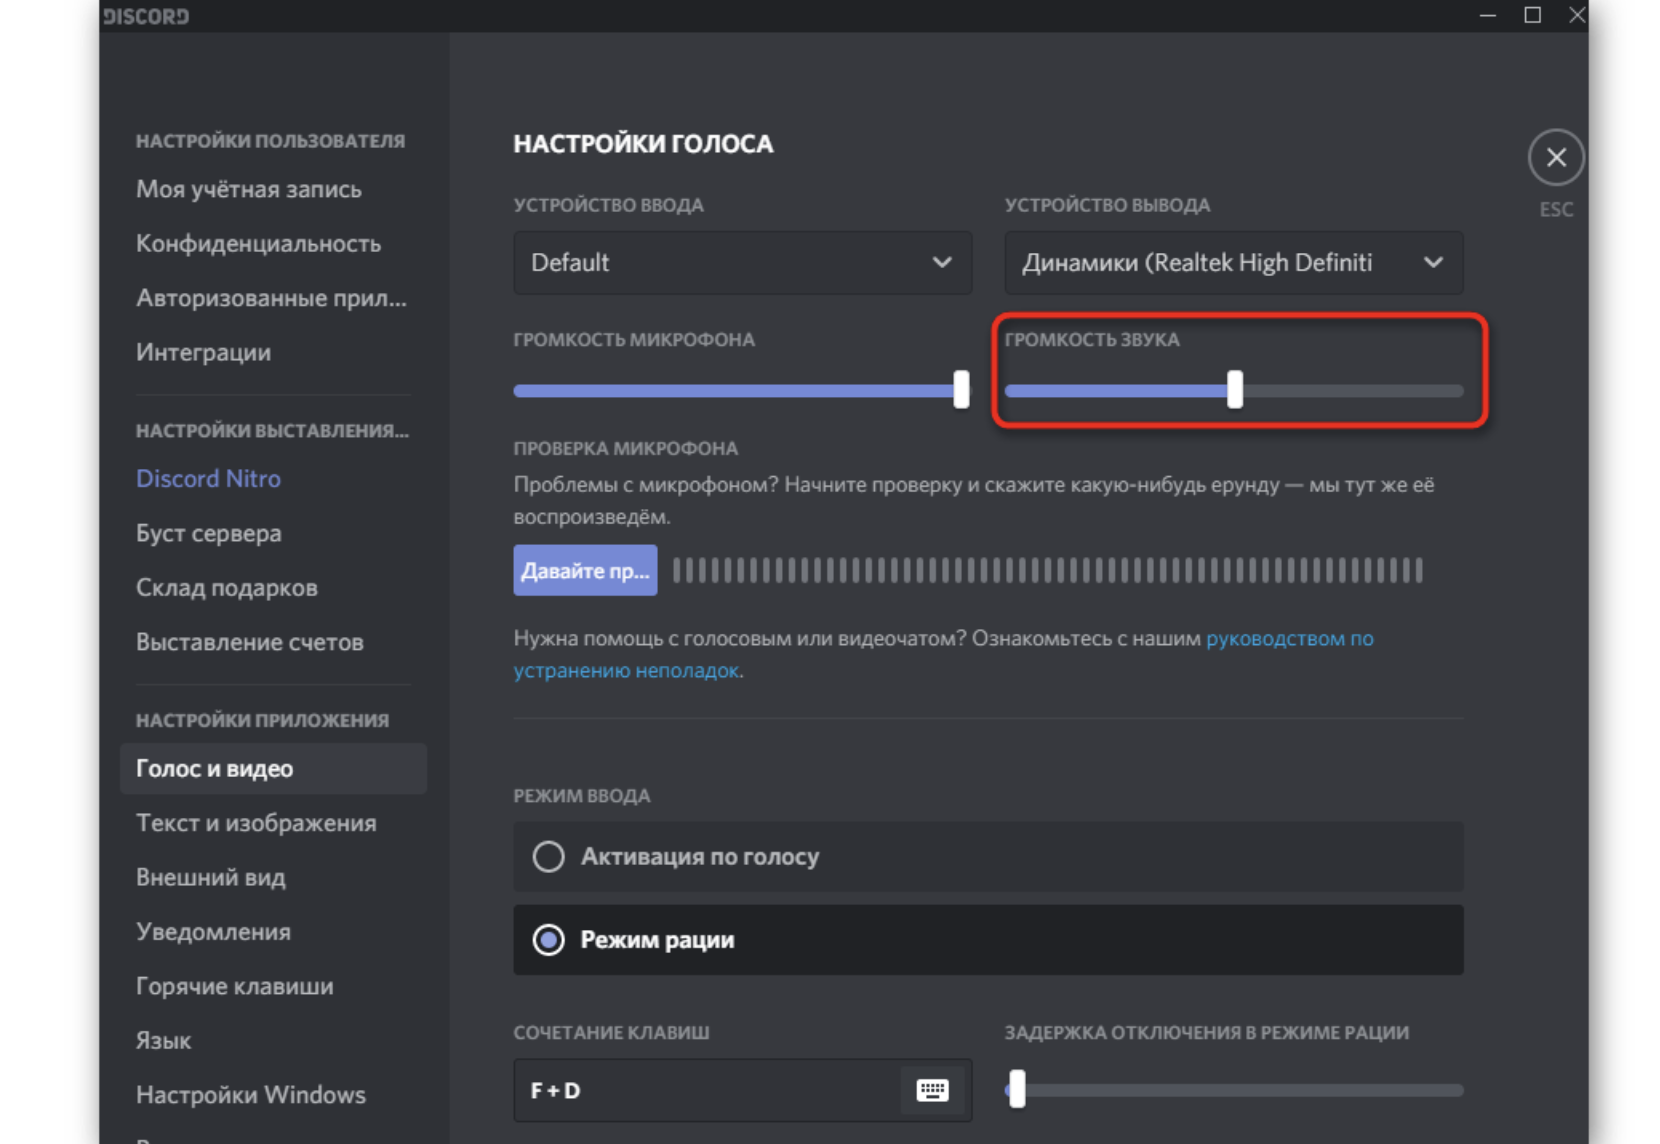Close settings with the ESC circle button
Viewport: 1660px width, 1144px height.
click(x=1556, y=158)
